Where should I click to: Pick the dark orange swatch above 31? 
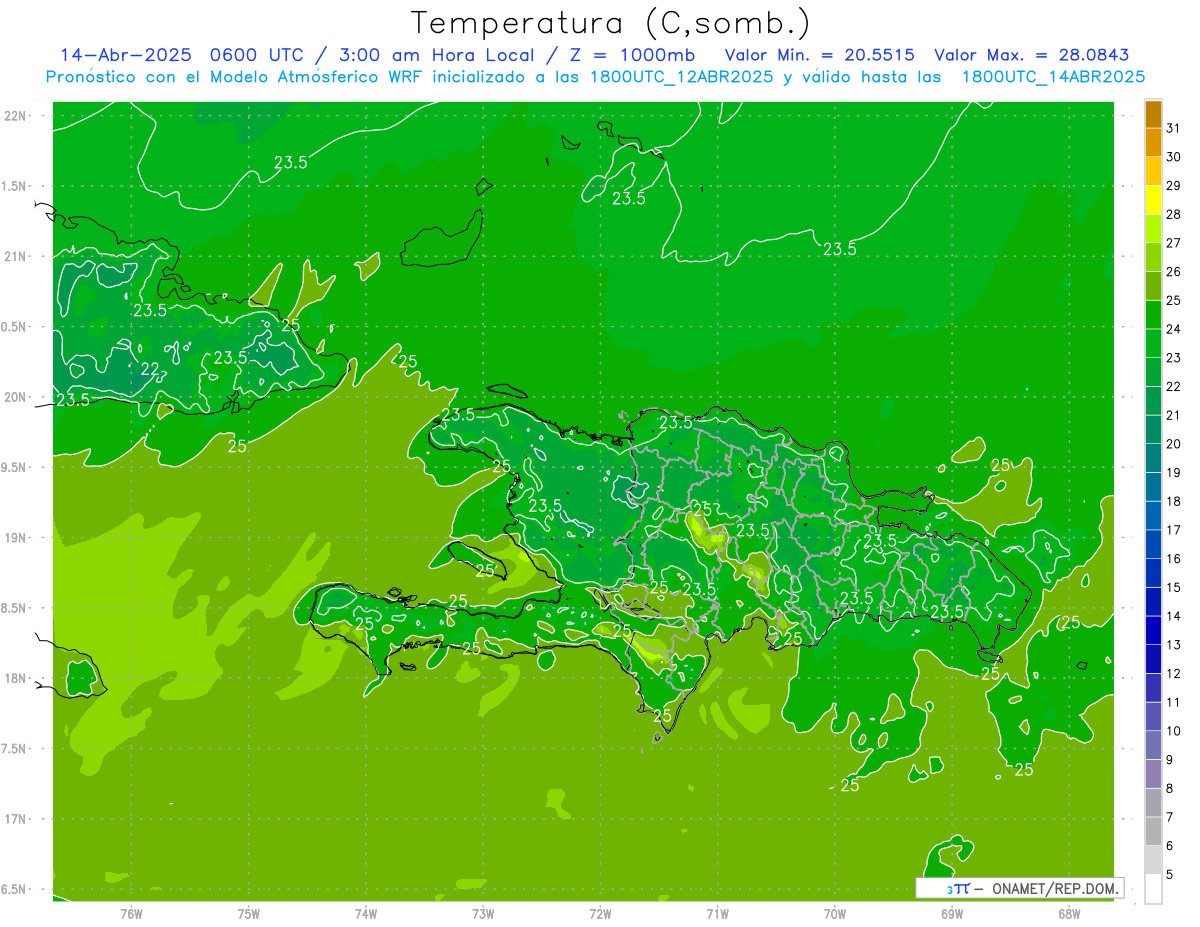pos(1153,113)
